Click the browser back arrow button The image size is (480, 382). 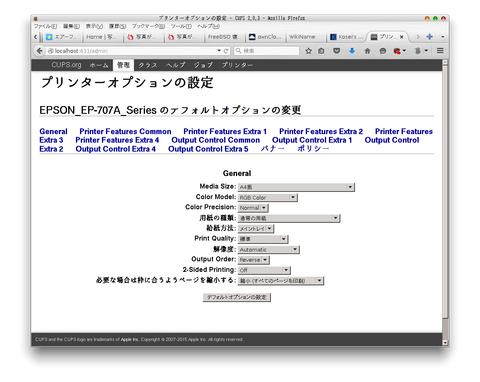pyautogui.click(x=40, y=51)
